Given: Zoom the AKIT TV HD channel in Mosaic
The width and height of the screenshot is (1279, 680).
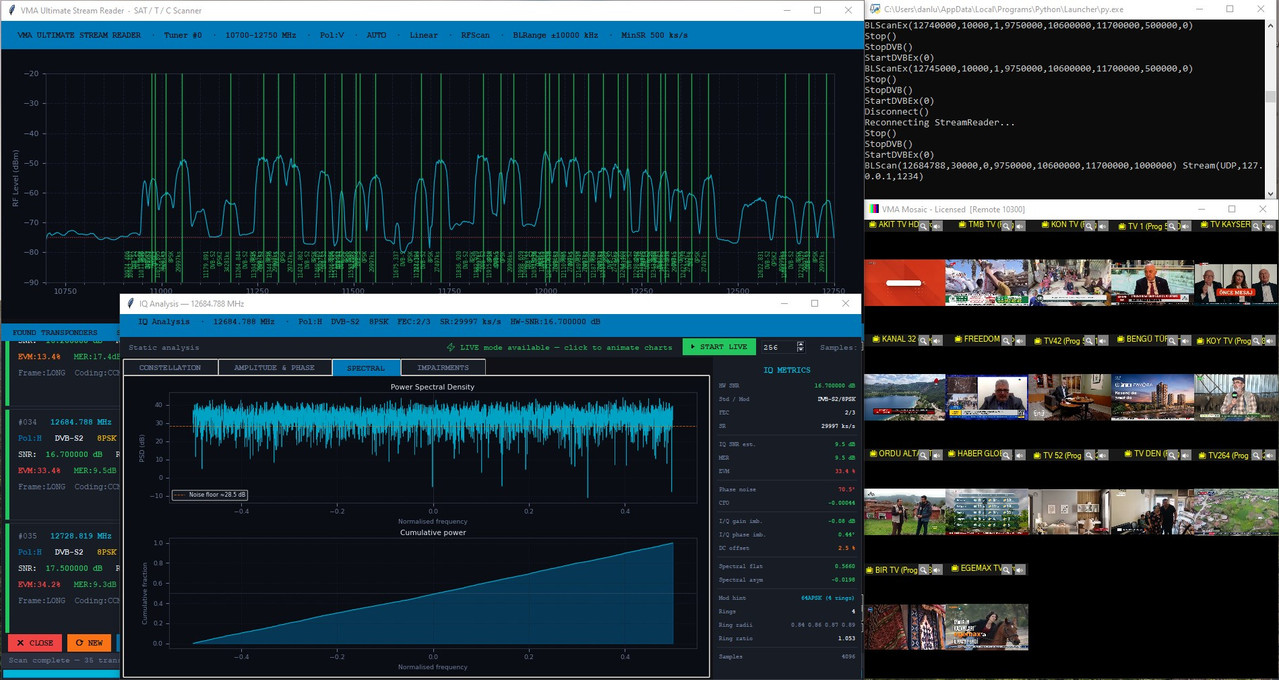Looking at the screenshot, I should (923, 226).
